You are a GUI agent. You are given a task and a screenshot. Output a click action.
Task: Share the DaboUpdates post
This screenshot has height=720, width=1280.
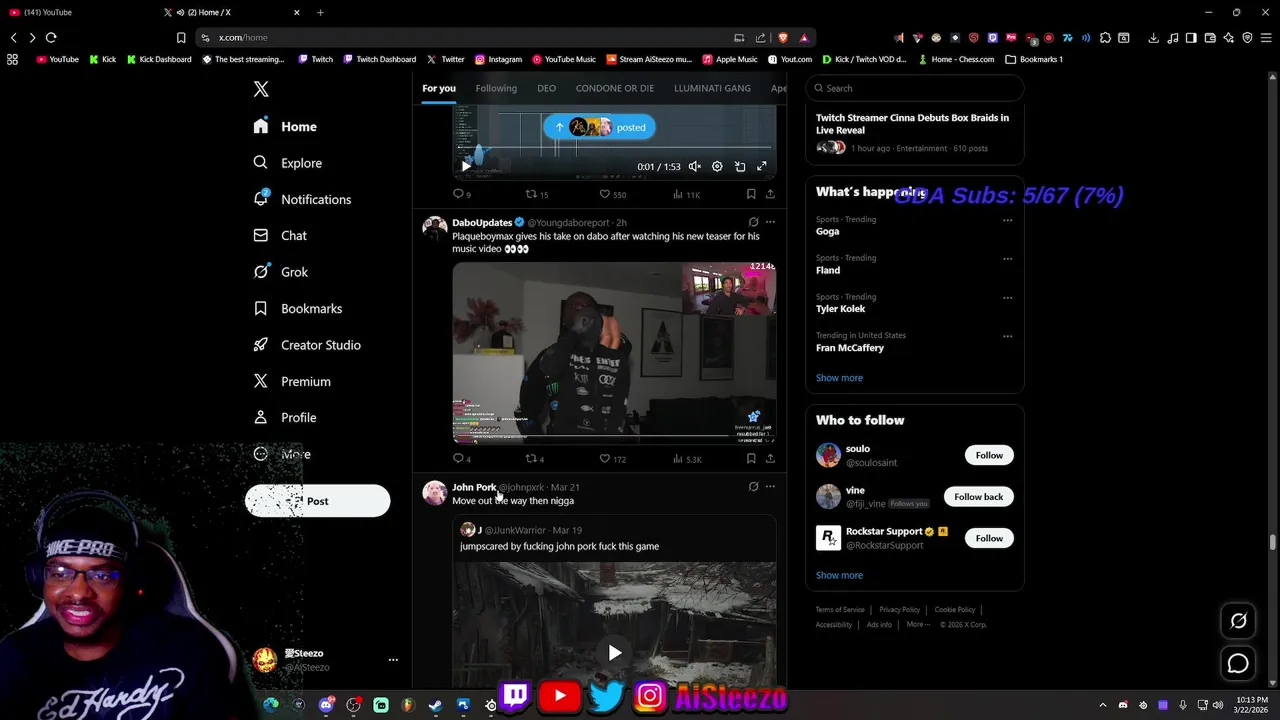770,459
